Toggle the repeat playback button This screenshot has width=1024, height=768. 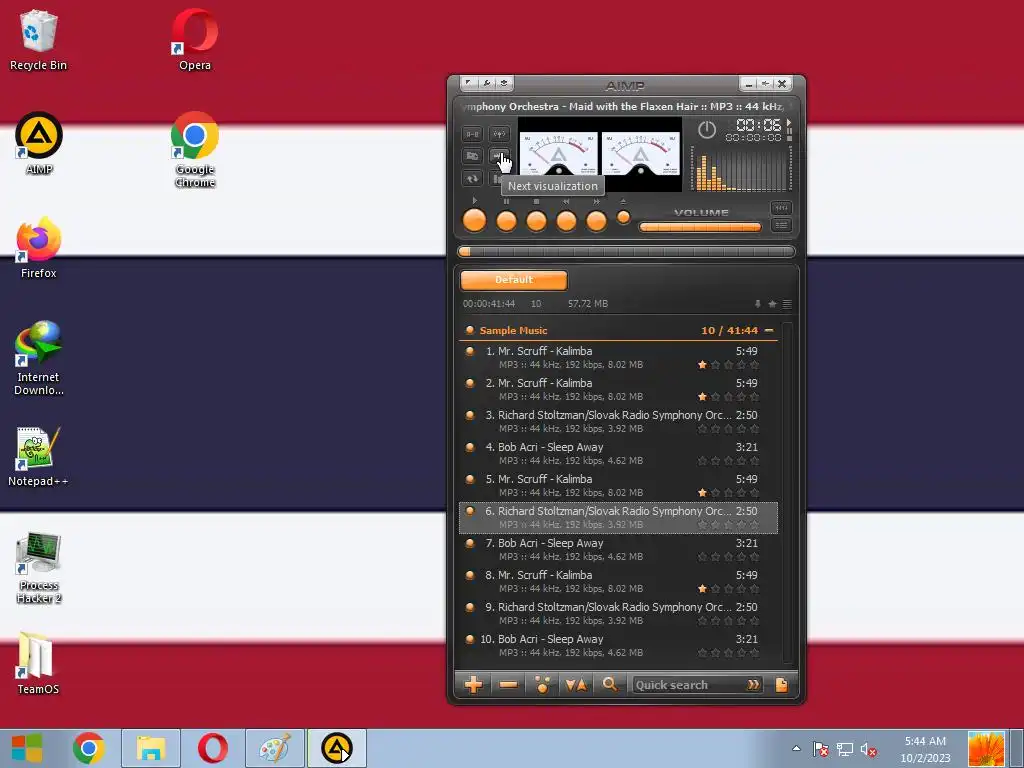(472, 178)
